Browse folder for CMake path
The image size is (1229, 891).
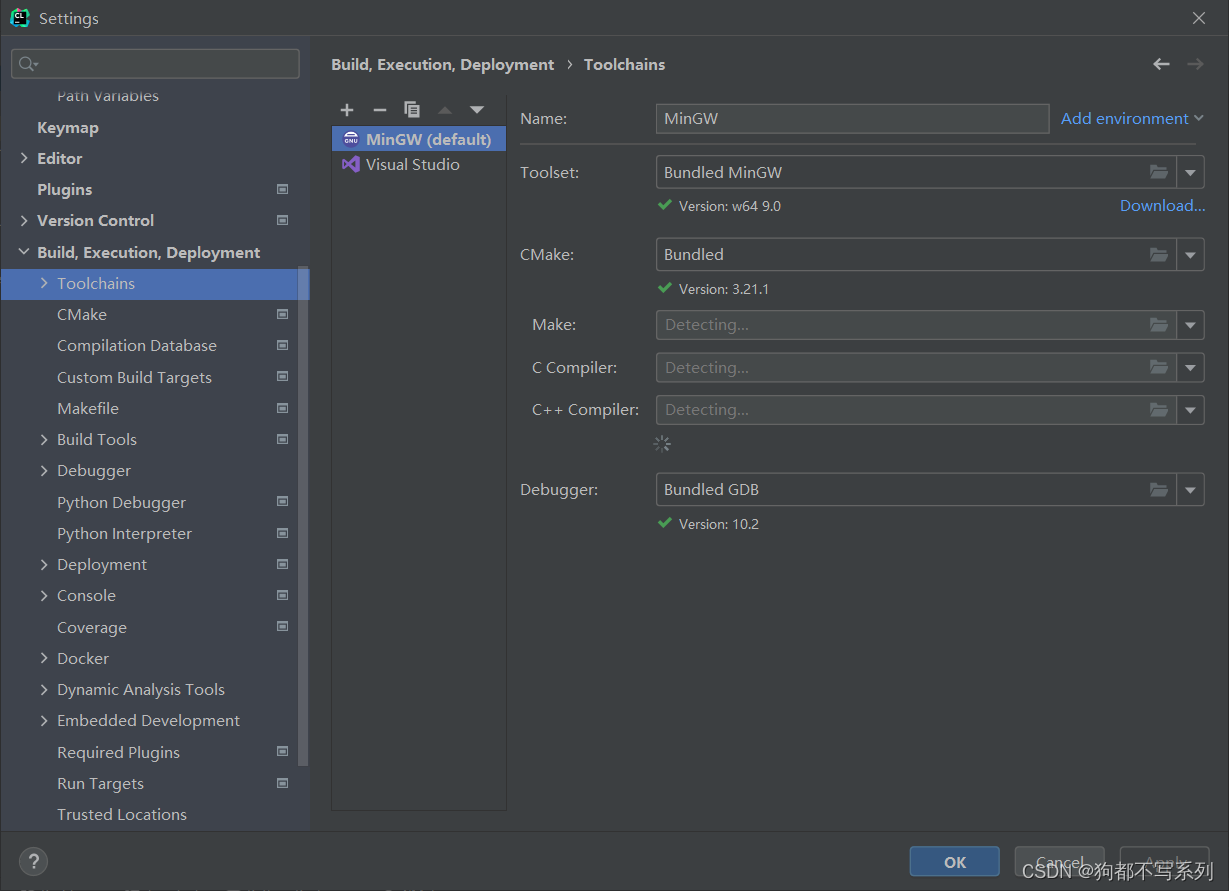point(1159,255)
